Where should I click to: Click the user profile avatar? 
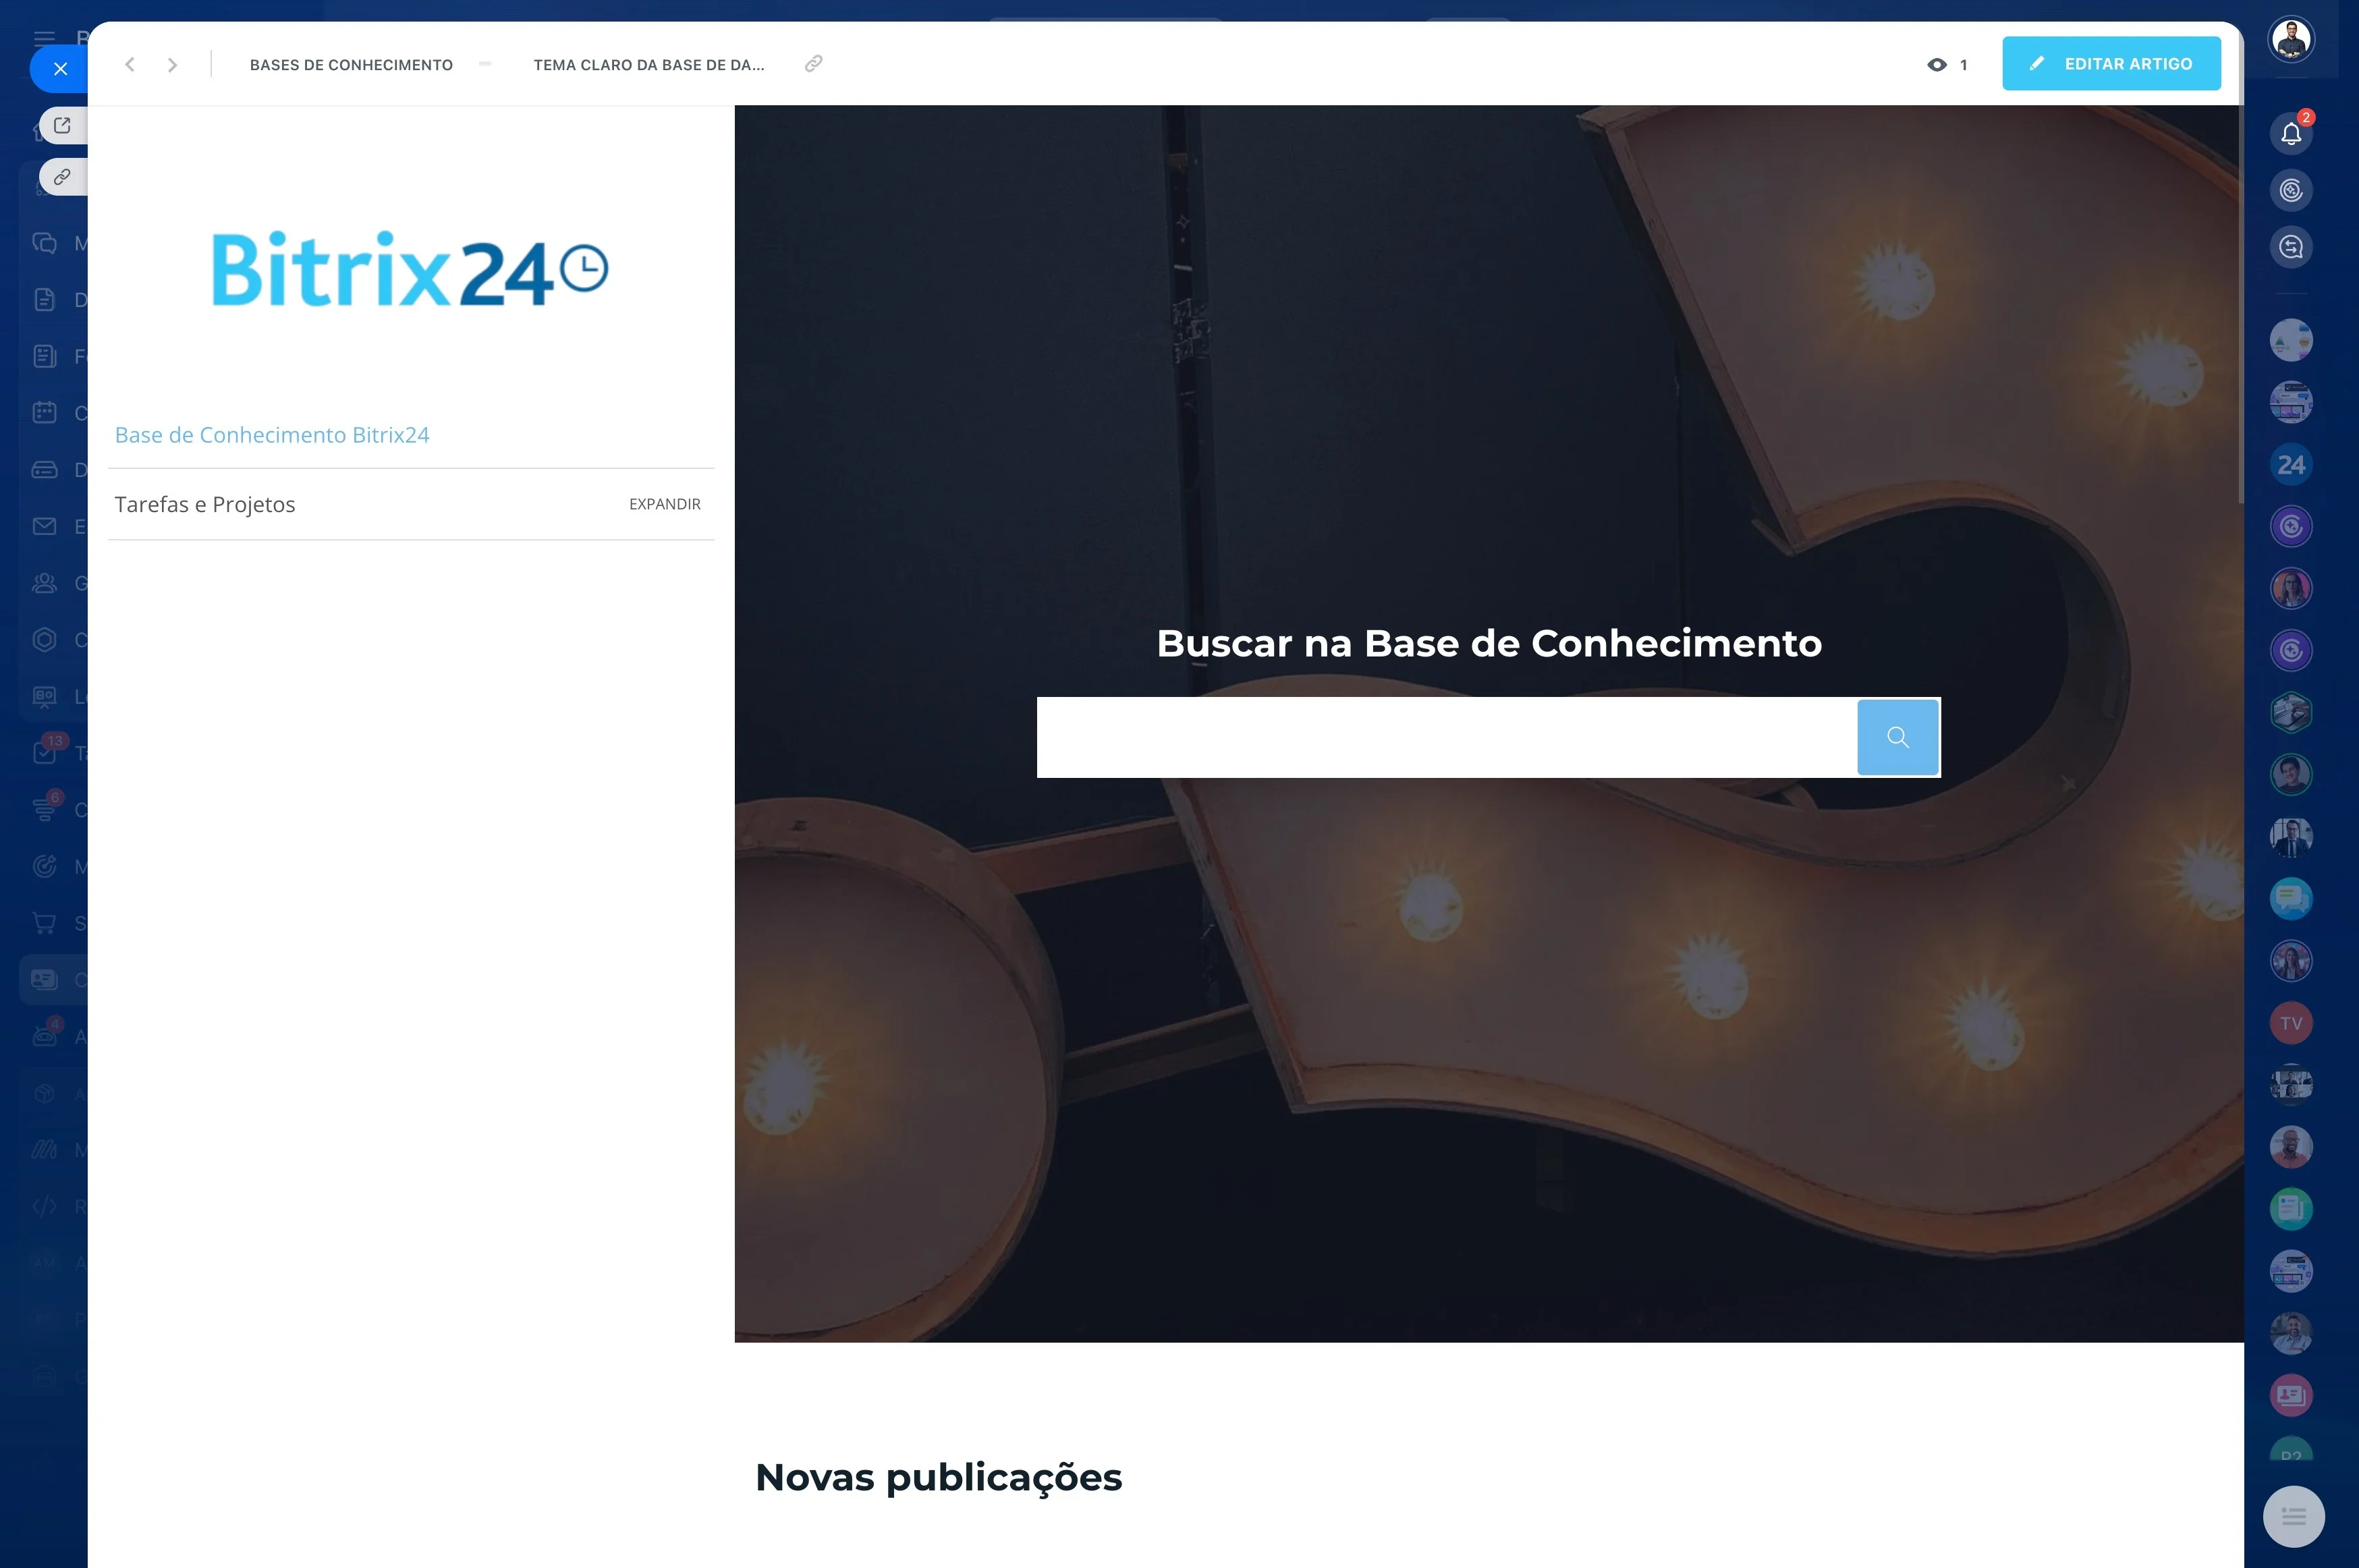pos(2291,39)
